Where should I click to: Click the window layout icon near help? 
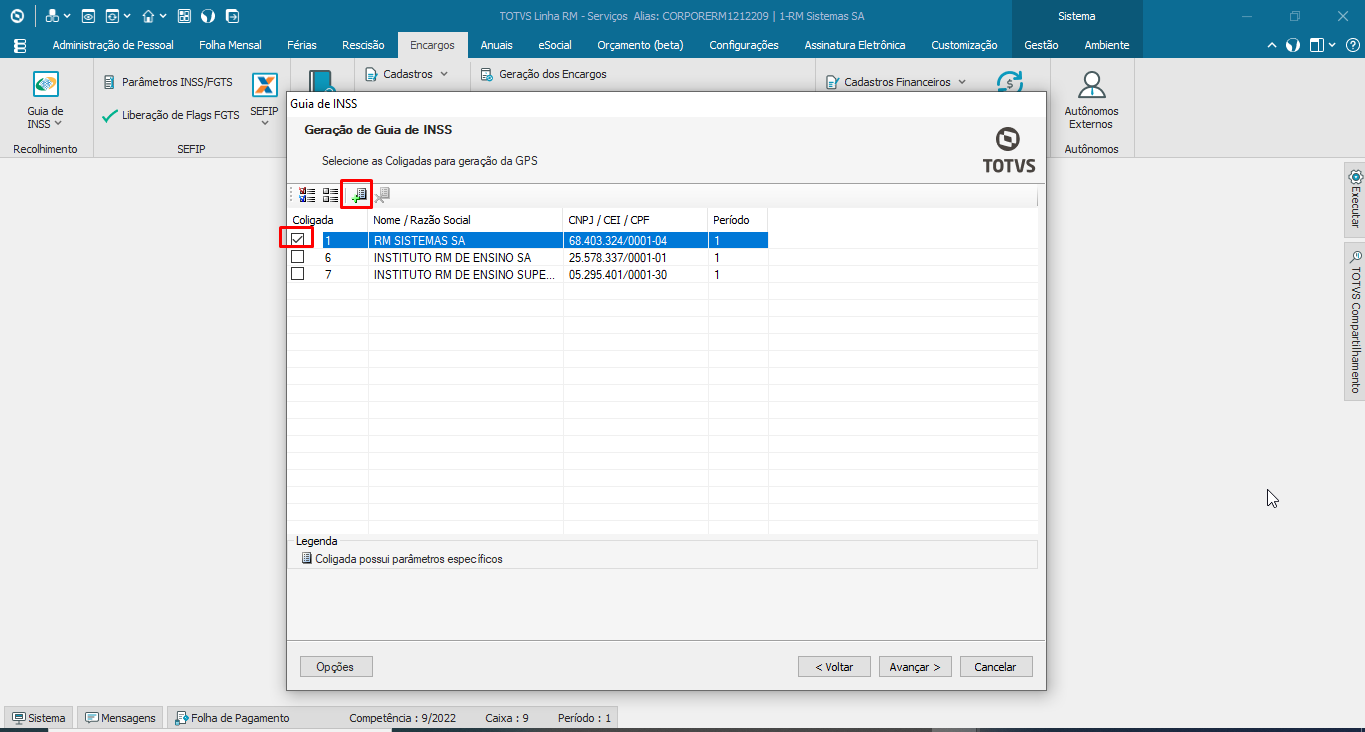[x=1316, y=45]
